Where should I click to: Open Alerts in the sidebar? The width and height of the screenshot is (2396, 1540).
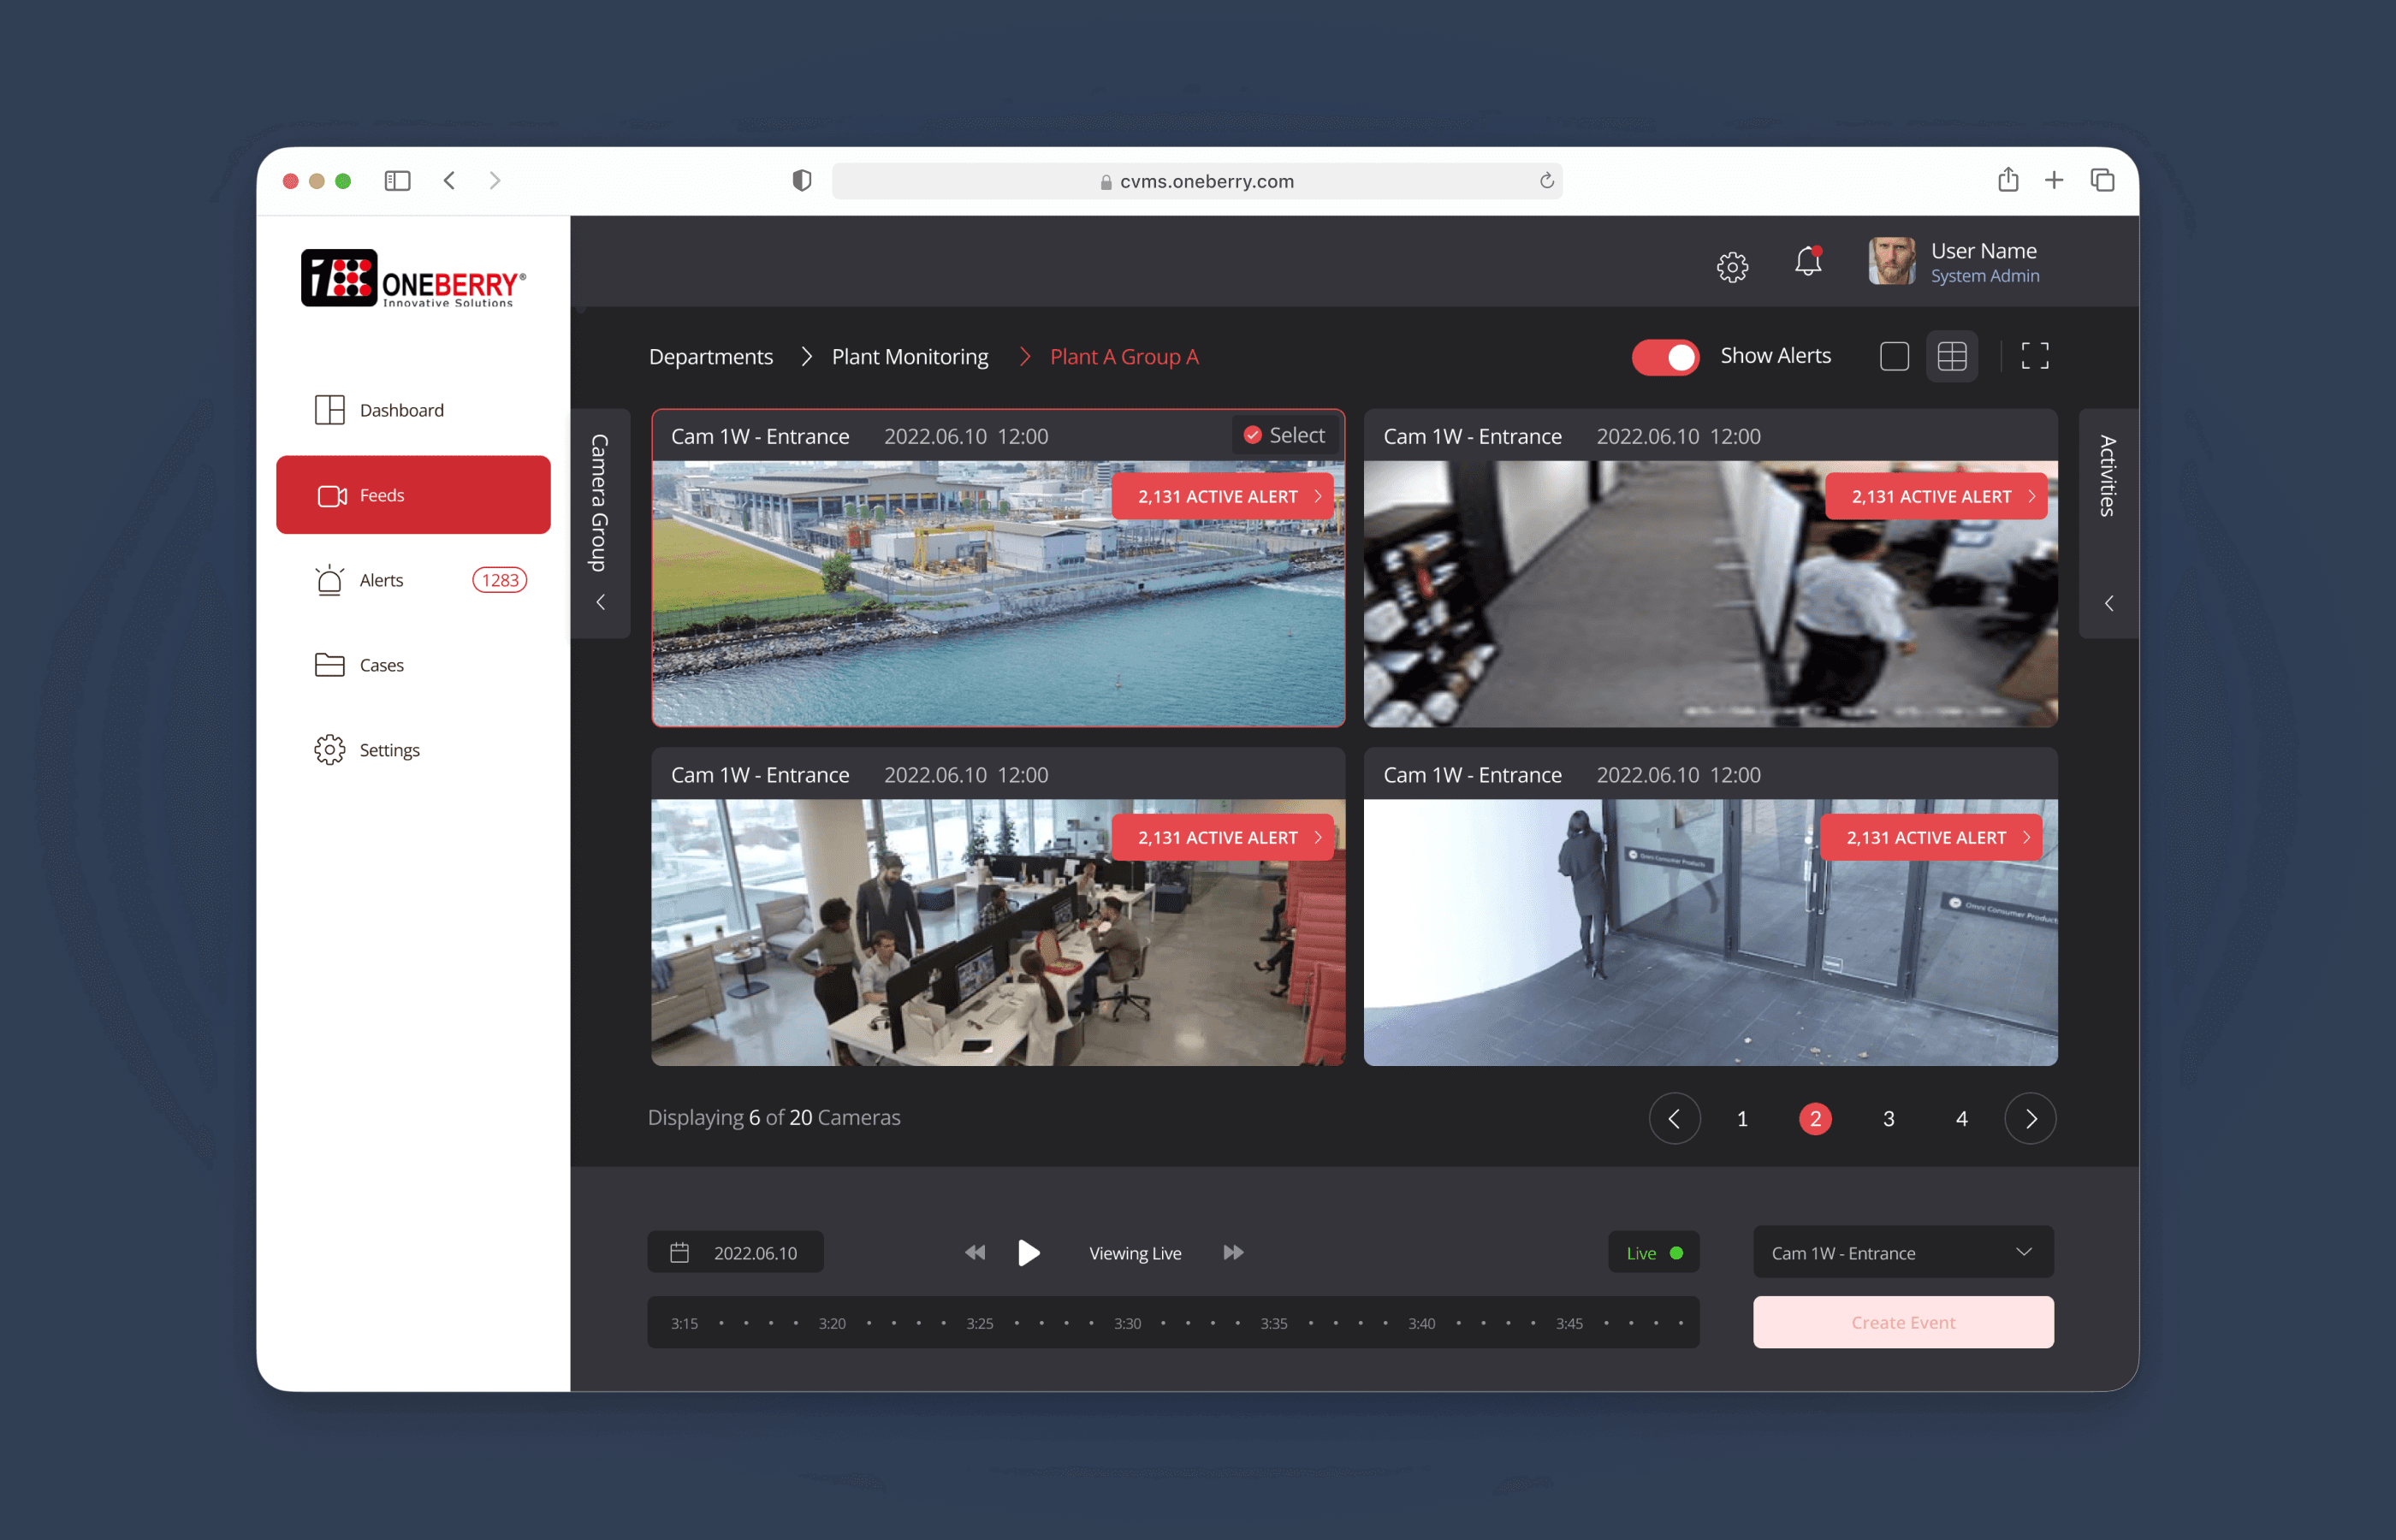coord(413,580)
